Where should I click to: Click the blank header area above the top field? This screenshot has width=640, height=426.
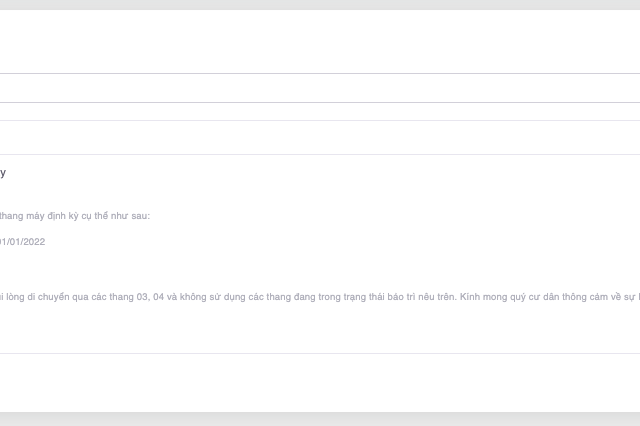click(x=320, y=42)
